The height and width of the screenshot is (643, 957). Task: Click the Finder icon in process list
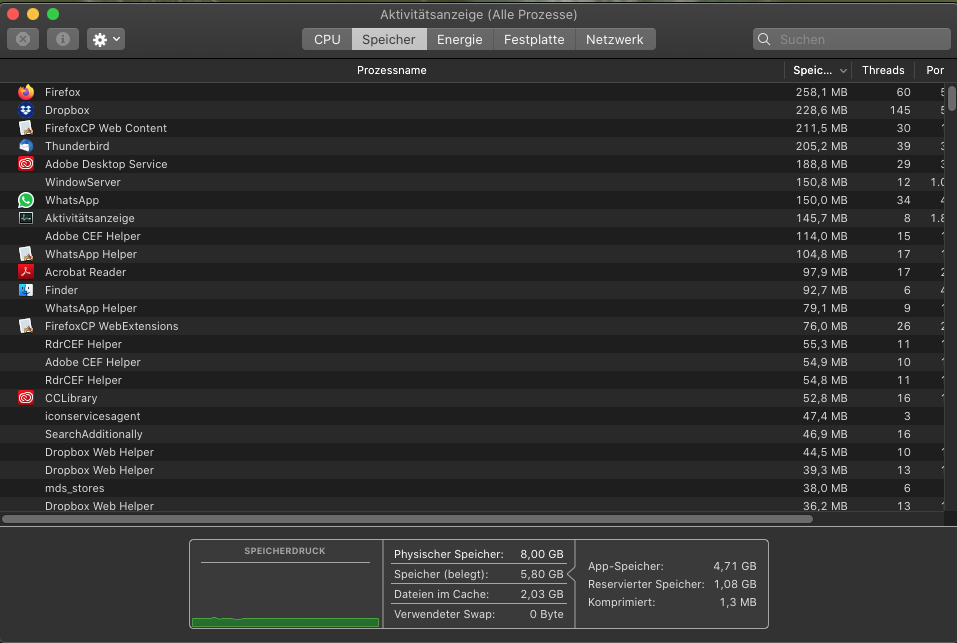pos(26,290)
